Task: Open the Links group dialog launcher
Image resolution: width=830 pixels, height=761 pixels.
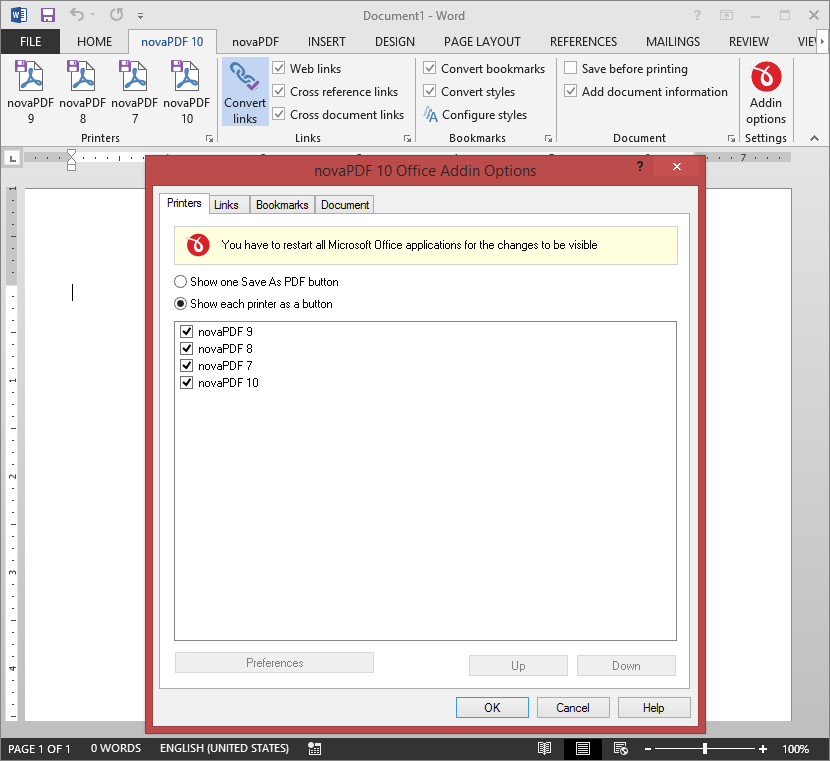Action: 408,139
